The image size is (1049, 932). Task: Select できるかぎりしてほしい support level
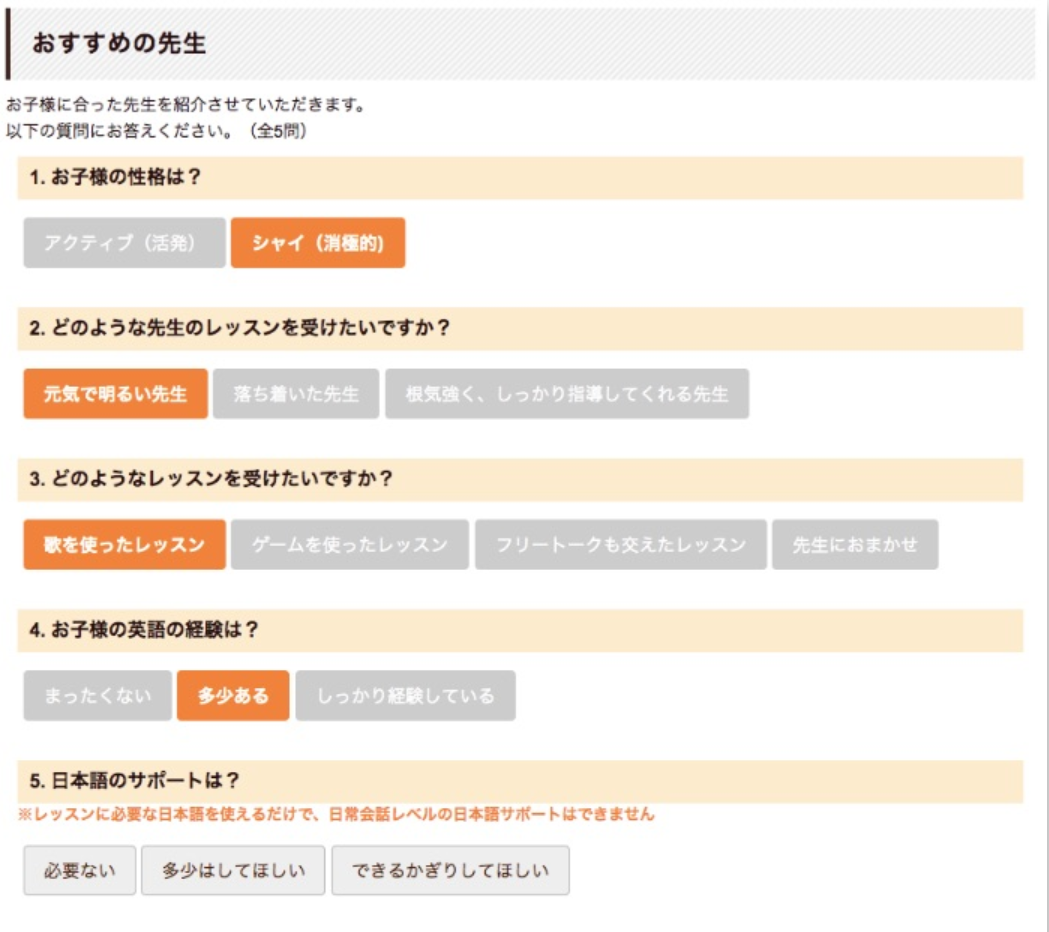450,870
